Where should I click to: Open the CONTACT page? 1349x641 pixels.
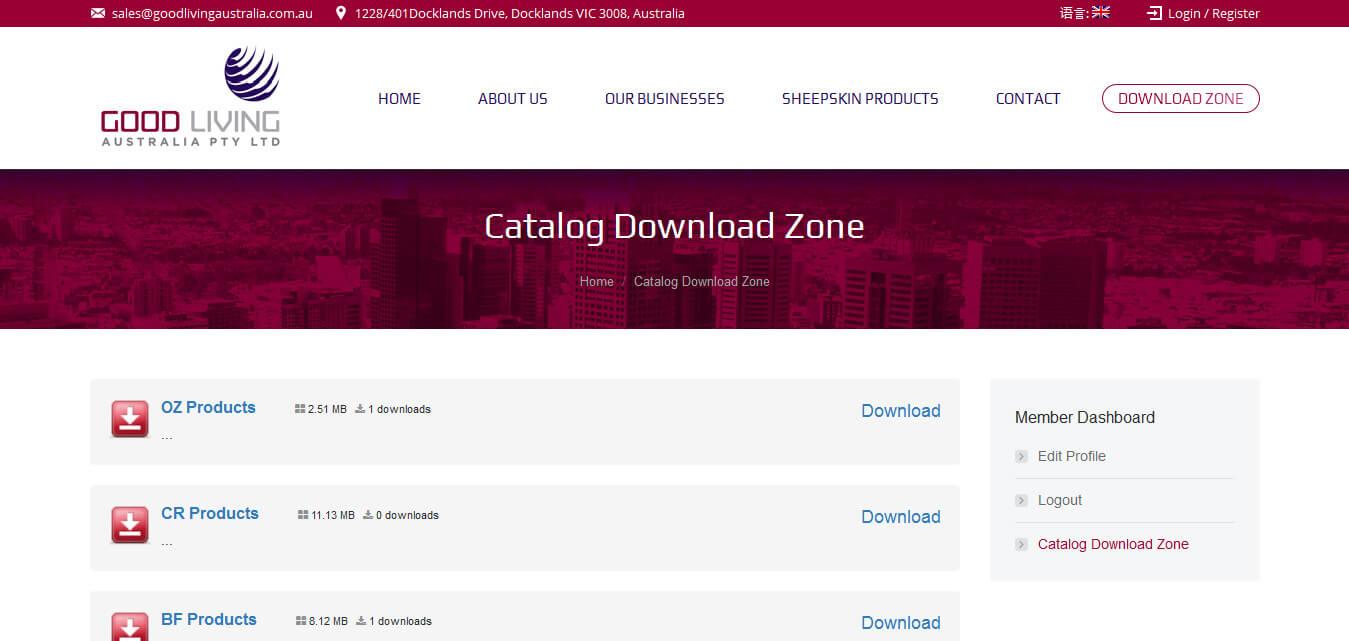(x=1027, y=98)
